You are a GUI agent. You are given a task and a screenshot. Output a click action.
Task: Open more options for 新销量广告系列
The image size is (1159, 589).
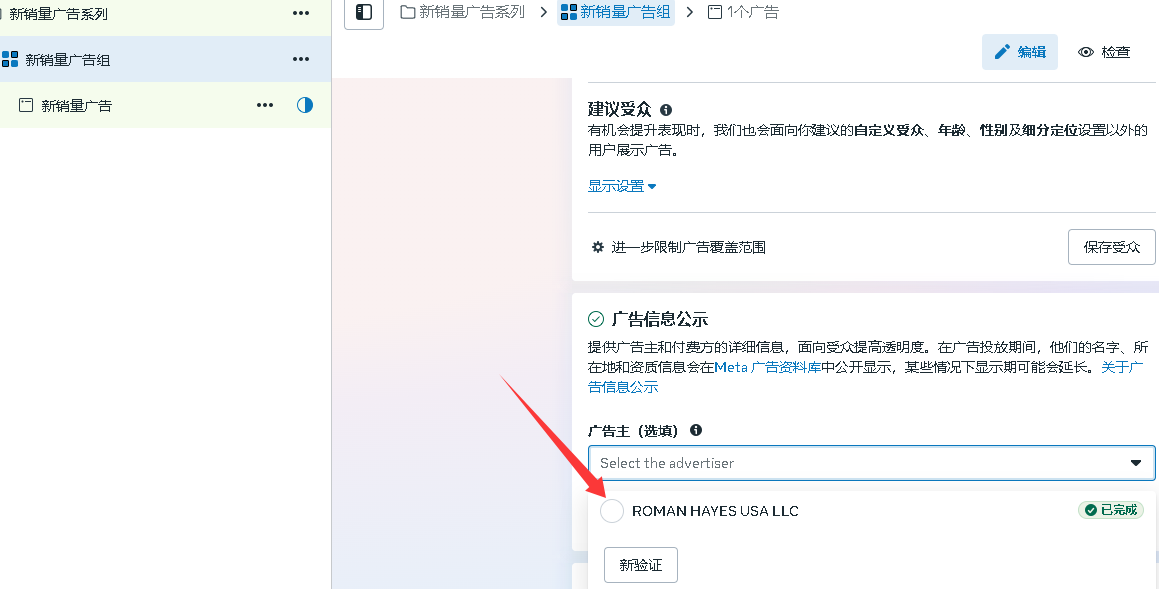tap(301, 13)
